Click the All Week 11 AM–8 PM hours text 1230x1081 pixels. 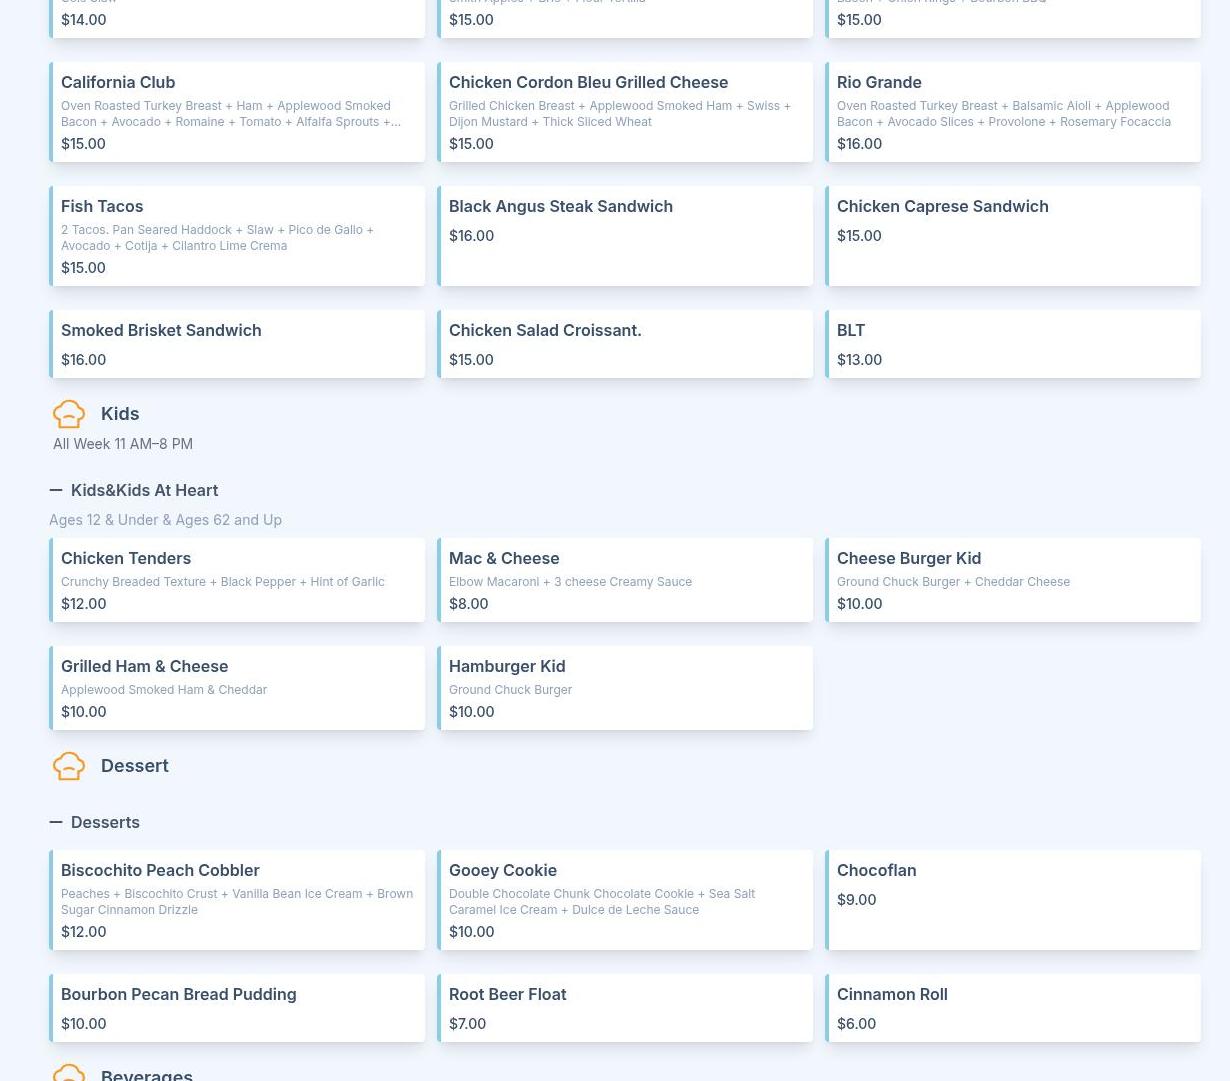[x=123, y=444]
